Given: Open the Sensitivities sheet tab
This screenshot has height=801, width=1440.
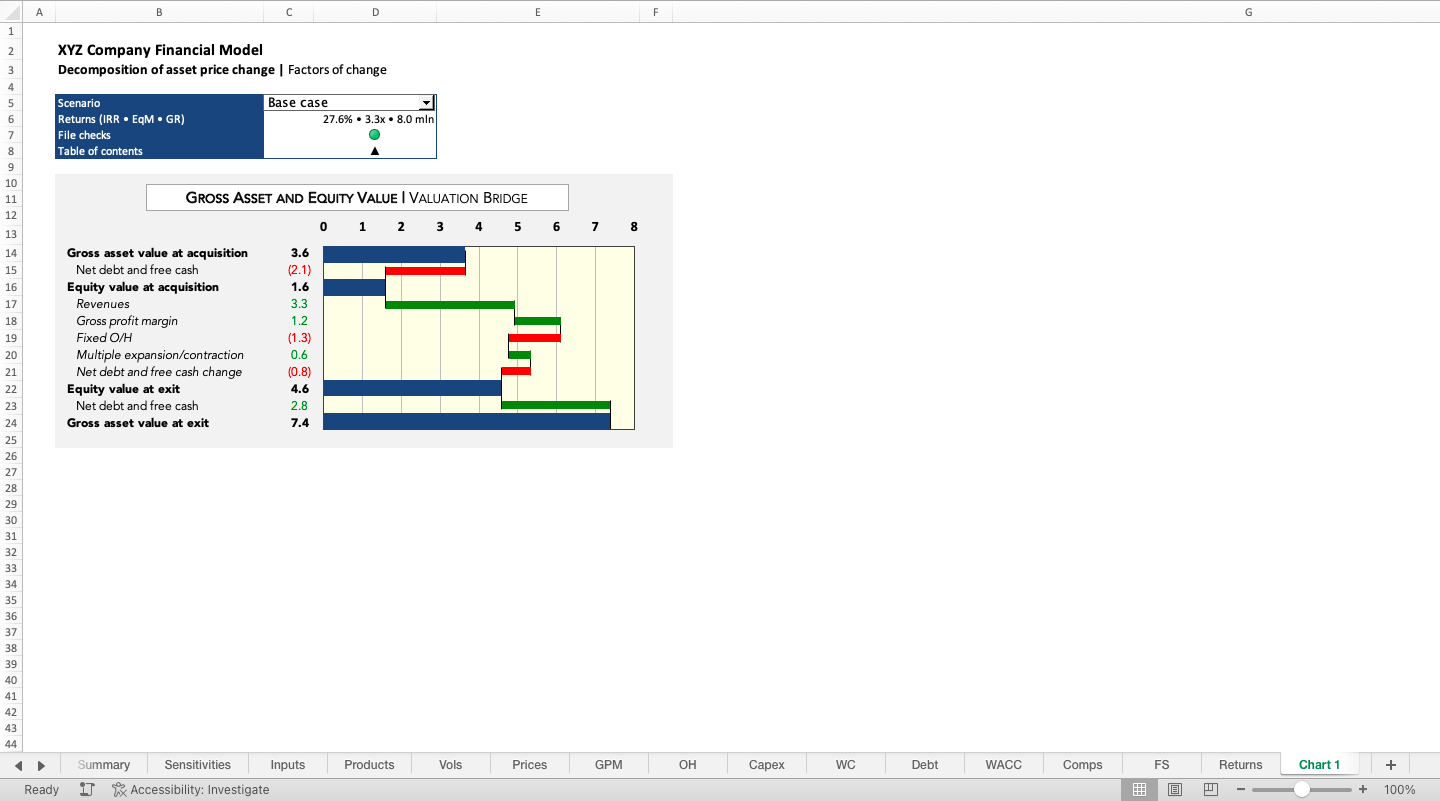Looking at the screenshot, I should coord(197,765).
